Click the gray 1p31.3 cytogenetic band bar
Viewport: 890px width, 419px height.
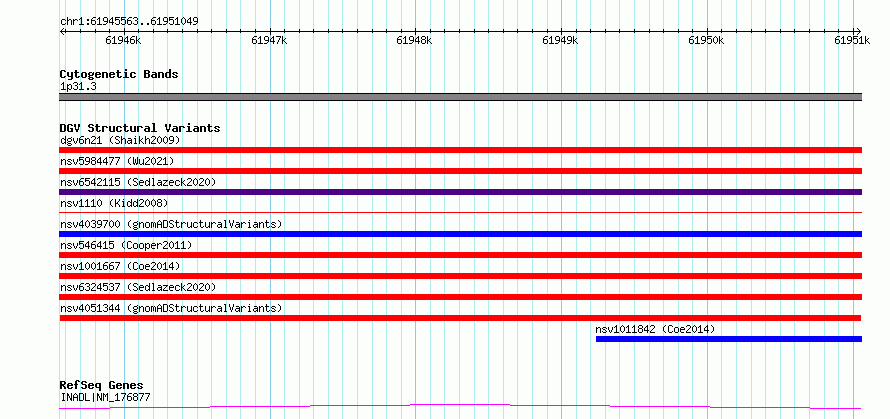click(x=461, y=97)
